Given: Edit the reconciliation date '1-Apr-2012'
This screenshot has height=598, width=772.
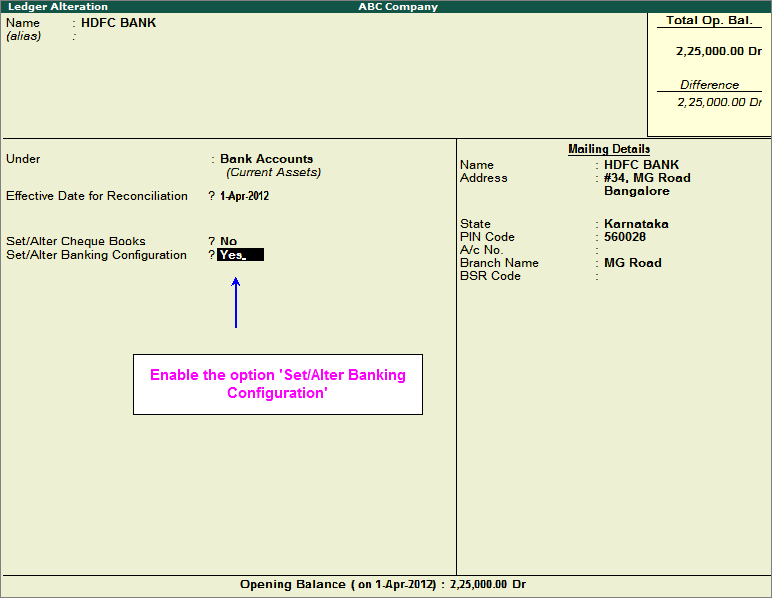Looking at the screenshot, I should pos(245,196).
